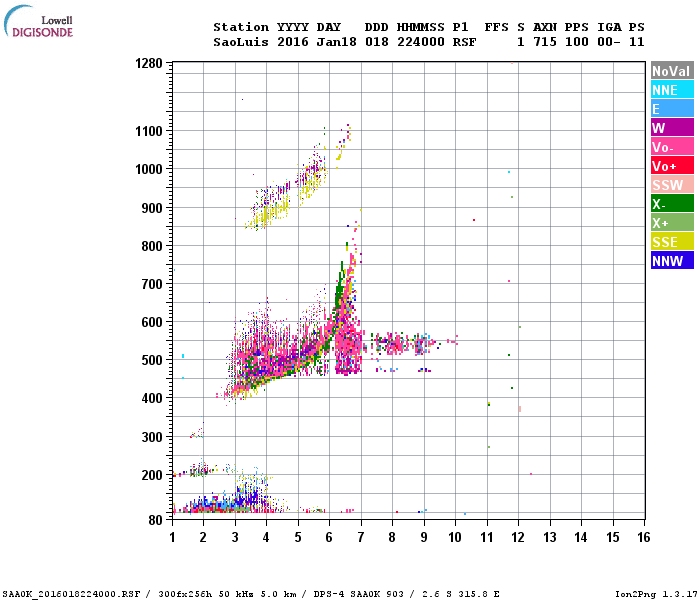Click the 700 height axis label

tap(152, 284)
